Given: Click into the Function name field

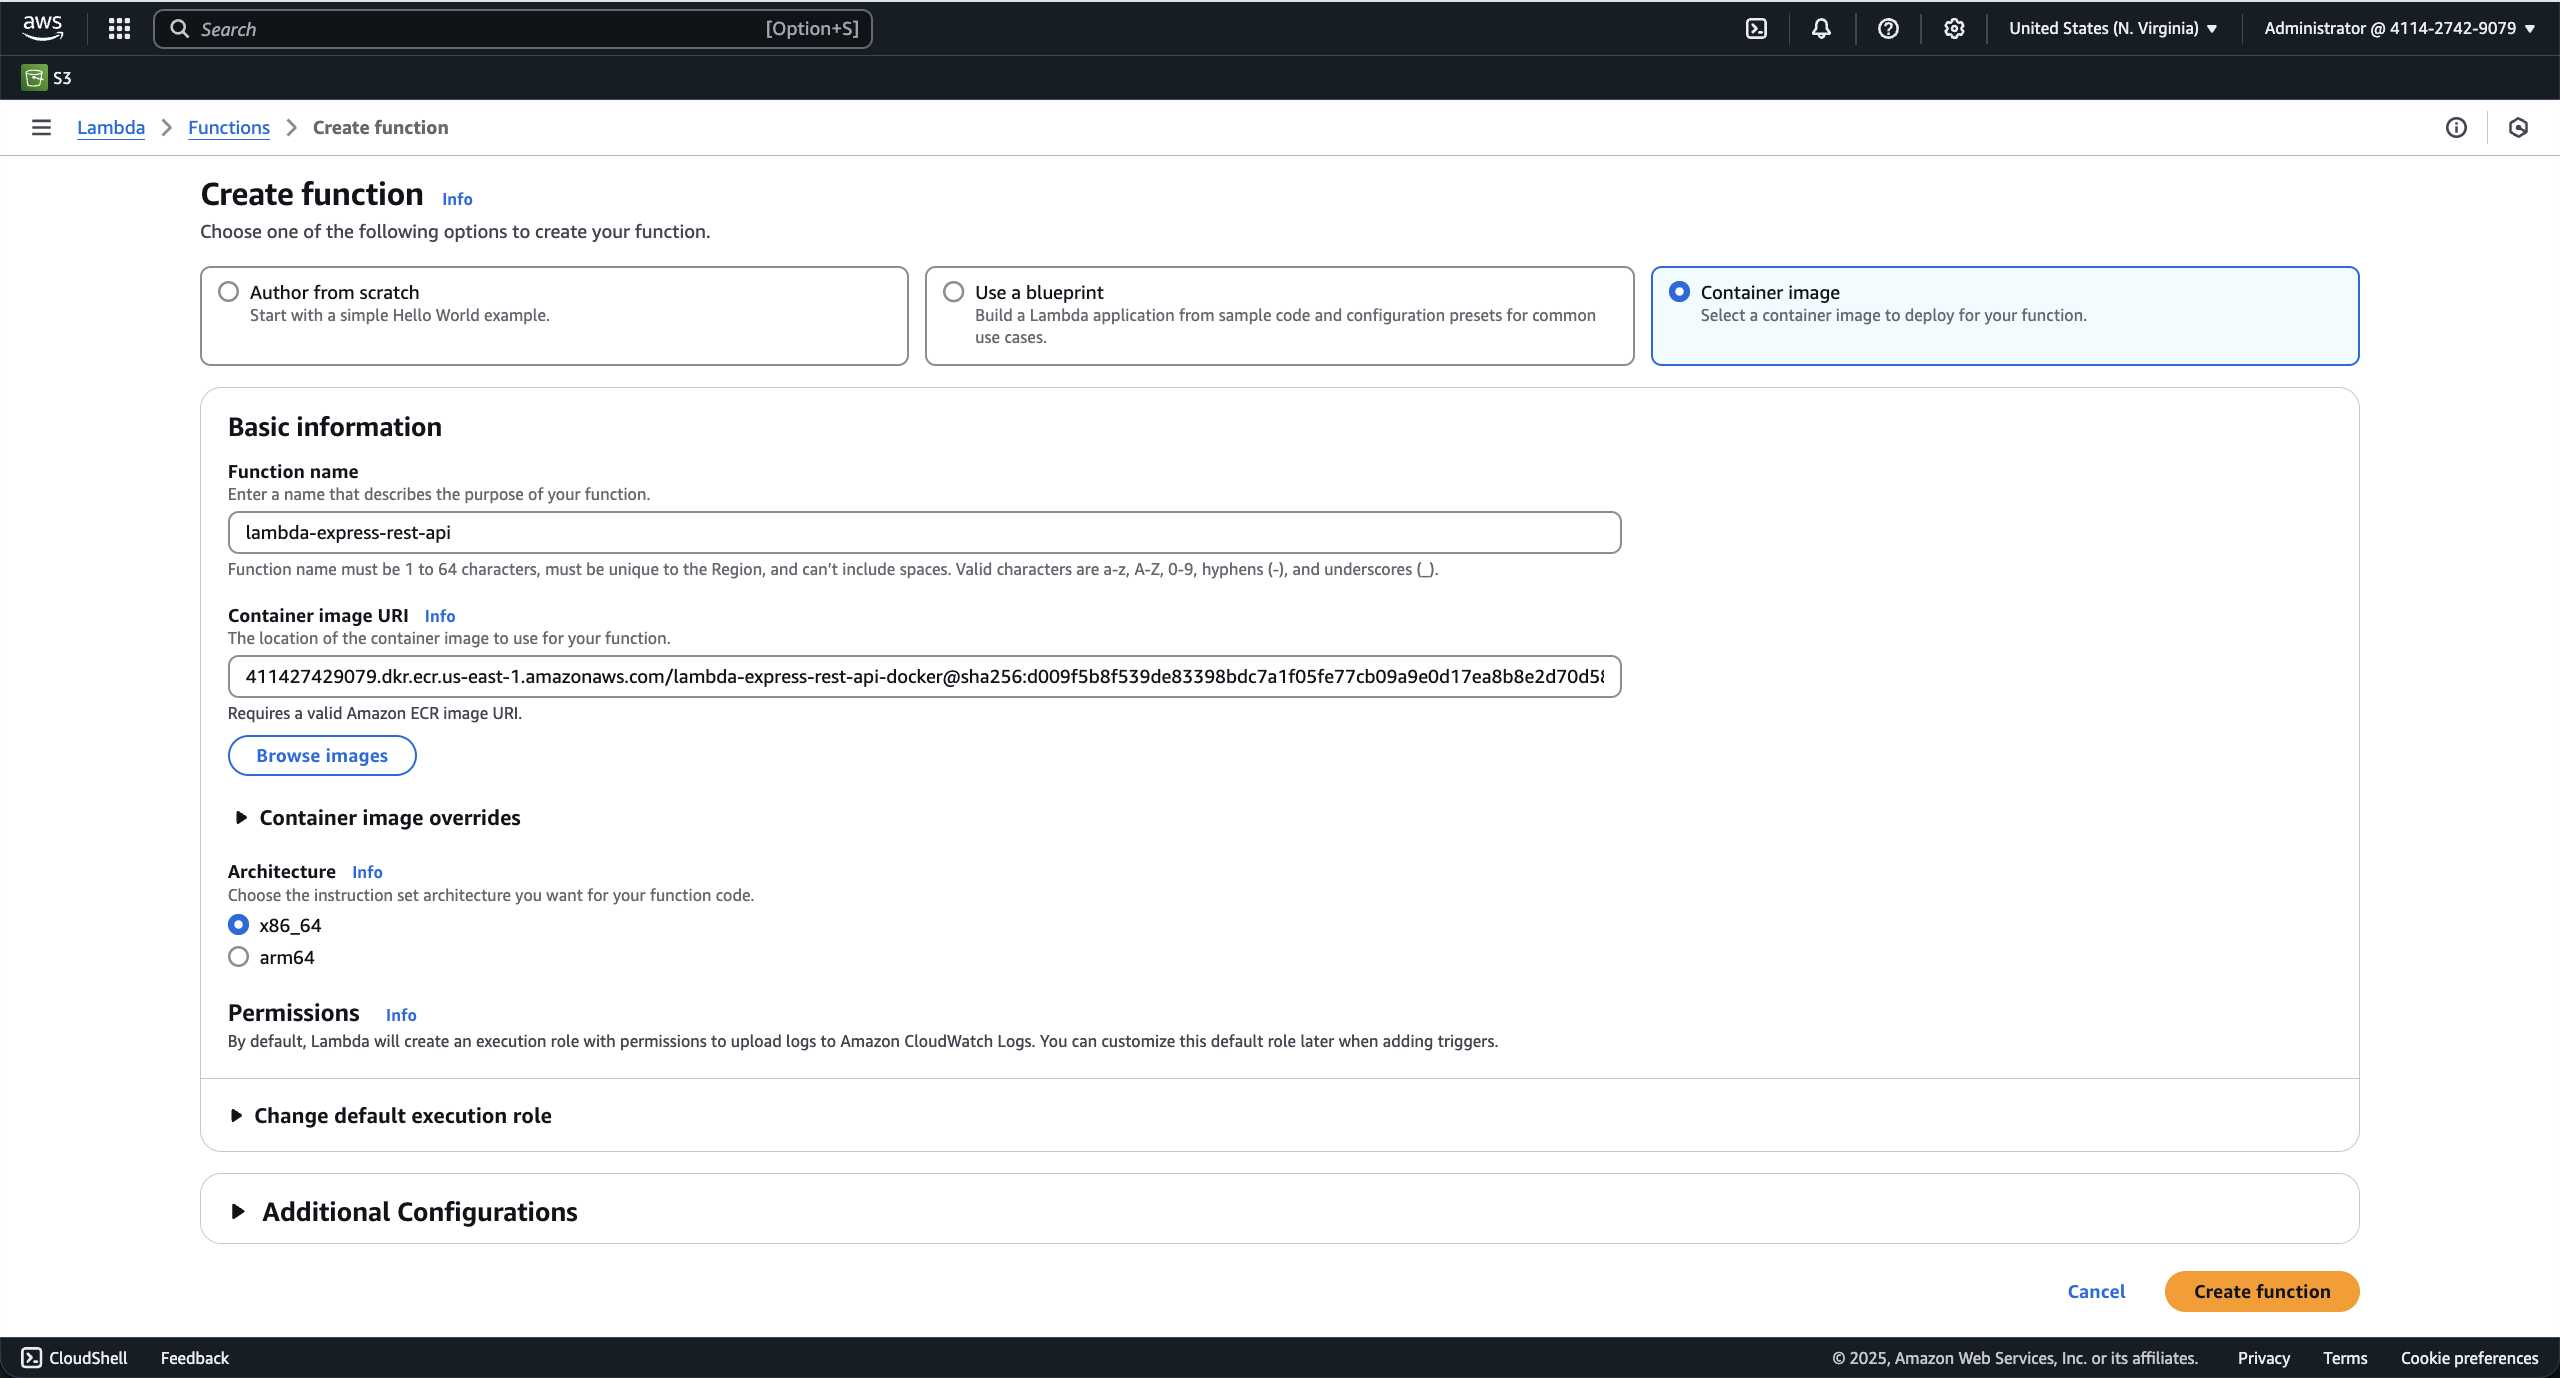Looking at the screenshot, I should click(923, 533).
